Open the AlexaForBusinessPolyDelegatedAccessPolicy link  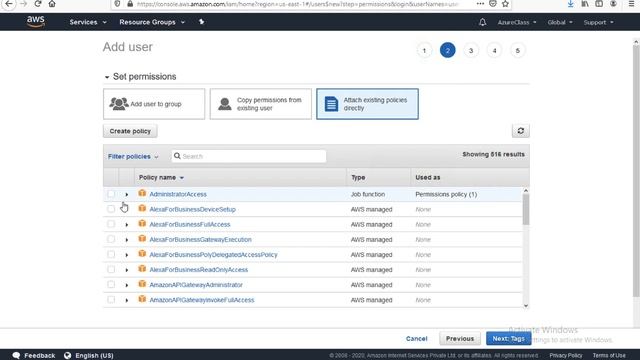click(x=213, y=255)
